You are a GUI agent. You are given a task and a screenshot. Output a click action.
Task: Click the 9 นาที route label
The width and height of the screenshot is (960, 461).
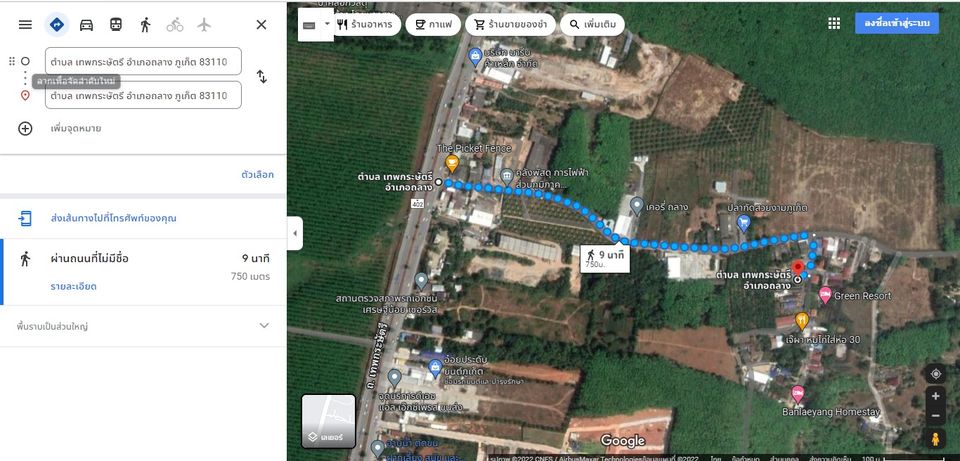pos(605,258)
